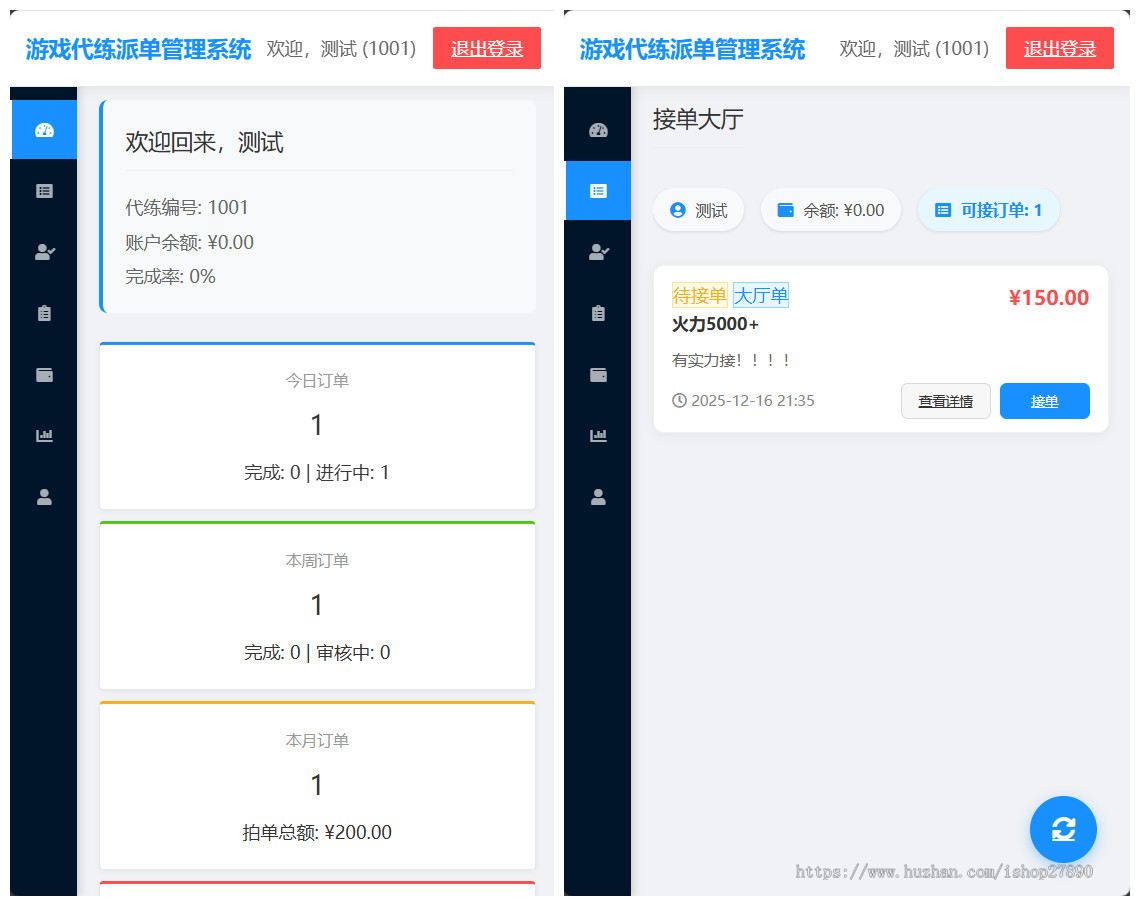
Task: Click the 测试 user chip
Action: pos(698,210)
